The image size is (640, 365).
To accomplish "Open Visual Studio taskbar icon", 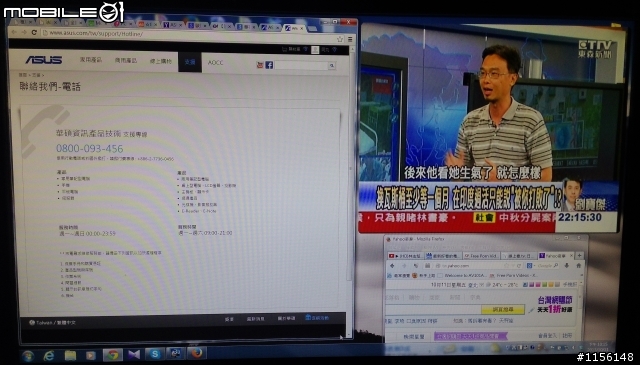I will [x=134, y=354].
